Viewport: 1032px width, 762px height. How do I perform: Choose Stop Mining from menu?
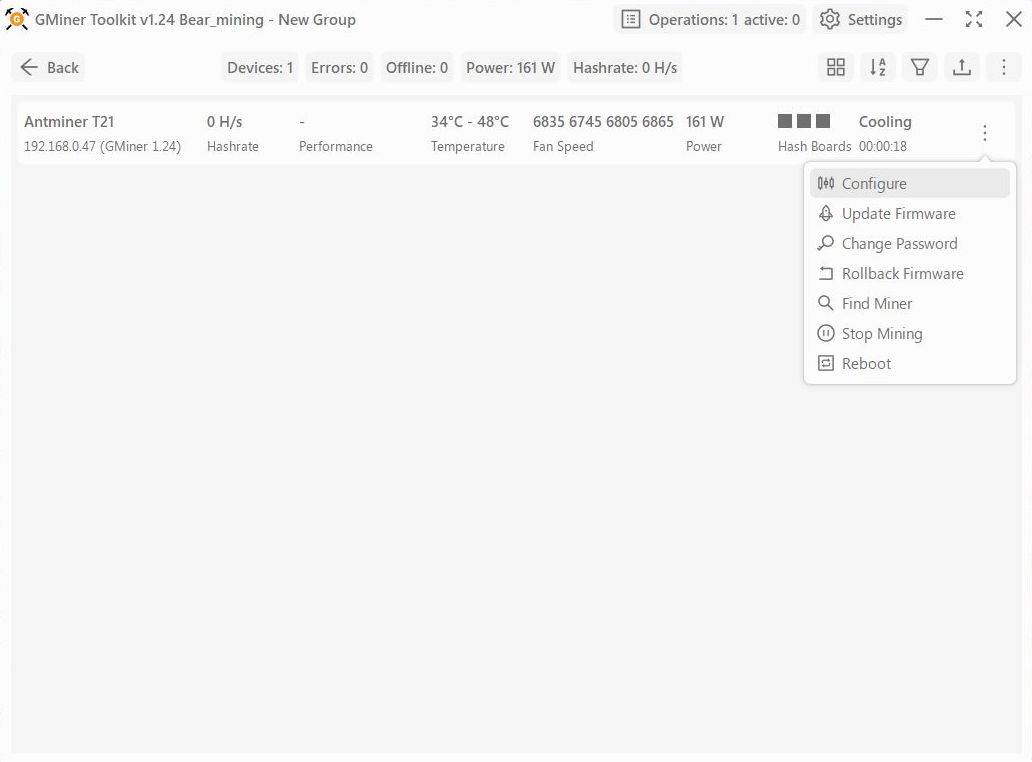point(910,334)
